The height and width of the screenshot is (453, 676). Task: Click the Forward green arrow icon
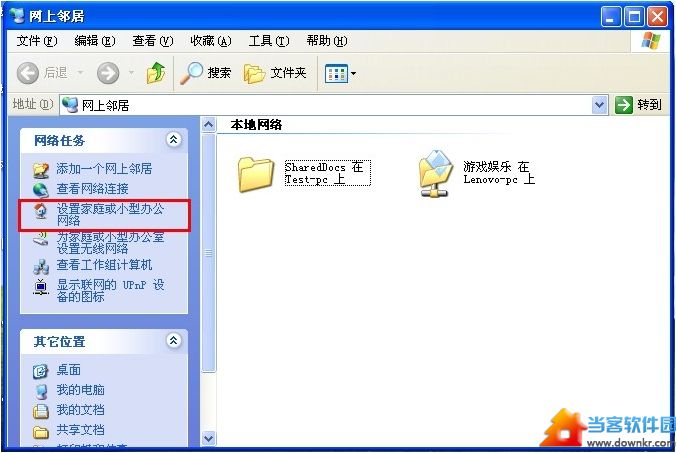click(x=108, y=73)
